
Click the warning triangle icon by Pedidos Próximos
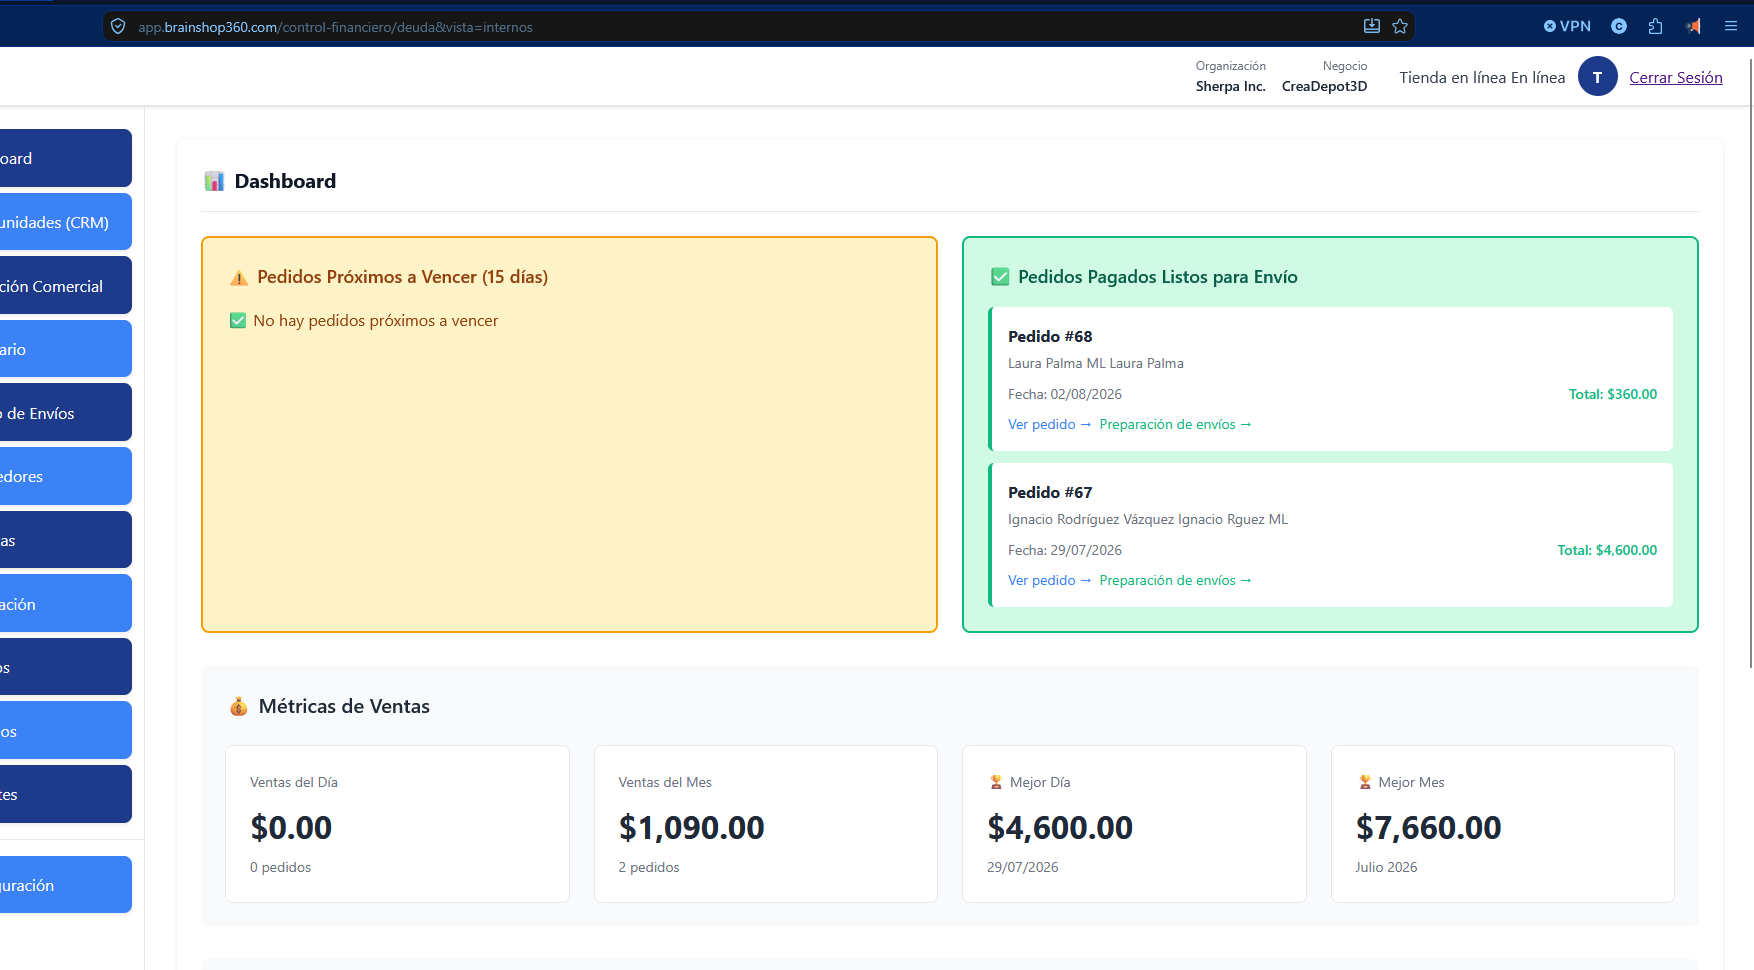pyautogui.click(x=238, y=278)
